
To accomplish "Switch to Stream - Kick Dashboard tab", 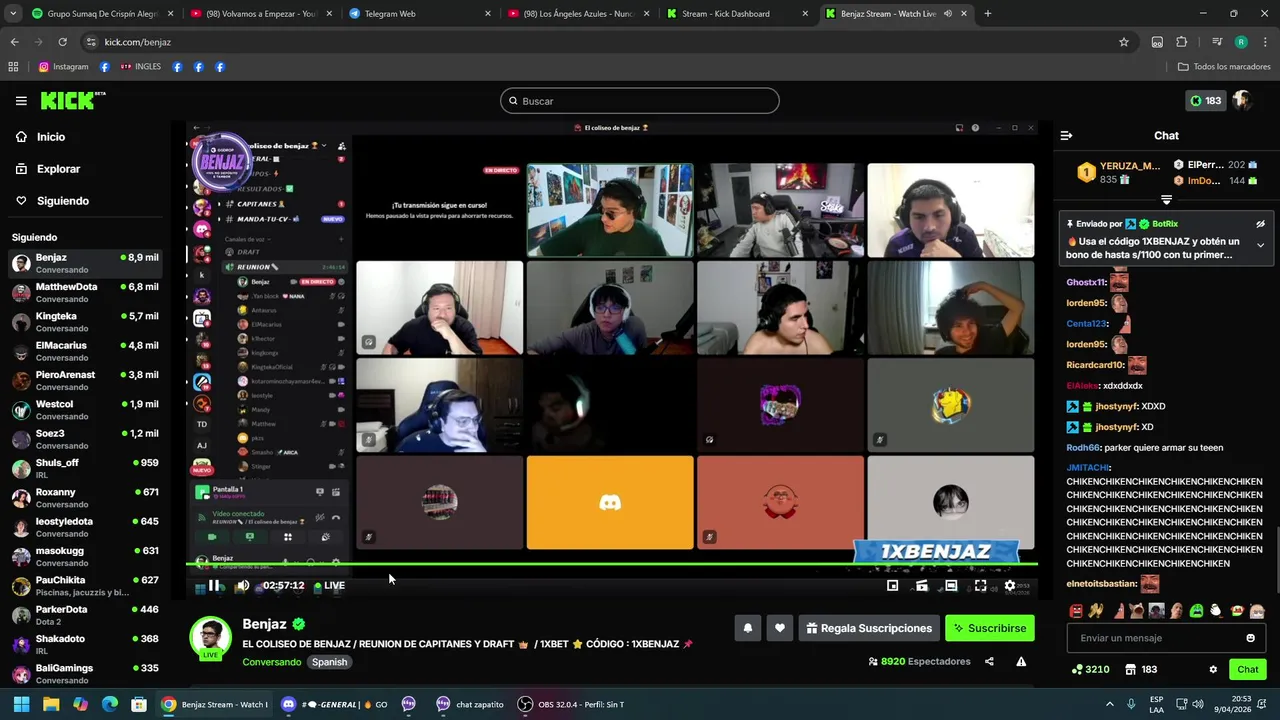I will [x=738, y=14].
